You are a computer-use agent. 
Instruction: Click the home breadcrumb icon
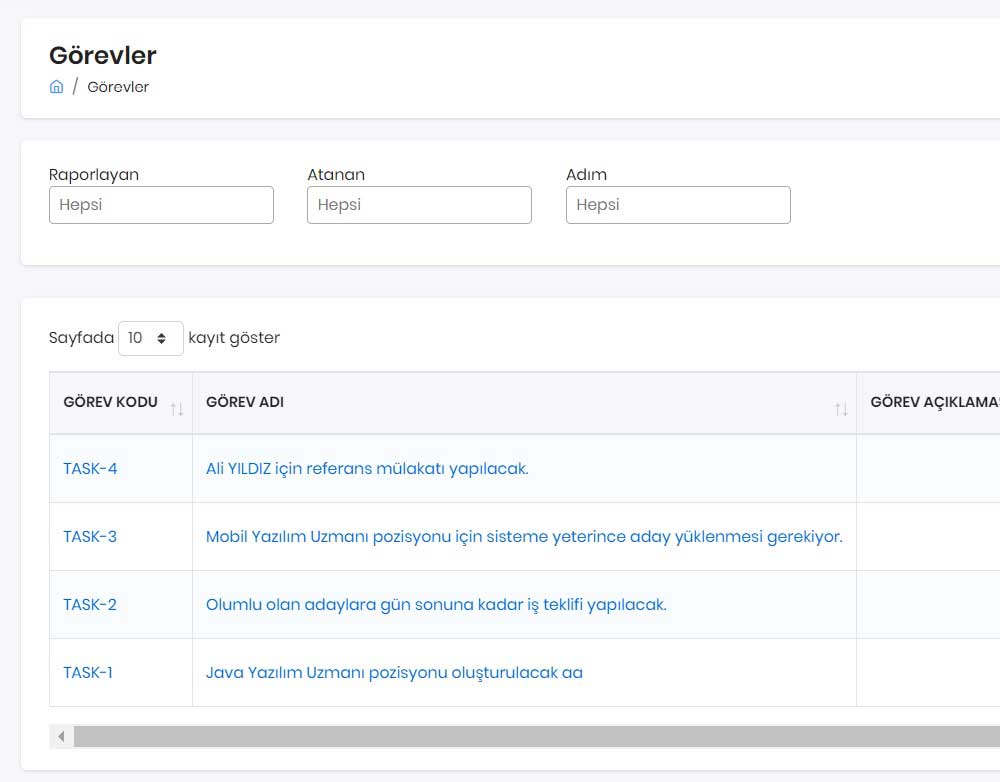56,87
